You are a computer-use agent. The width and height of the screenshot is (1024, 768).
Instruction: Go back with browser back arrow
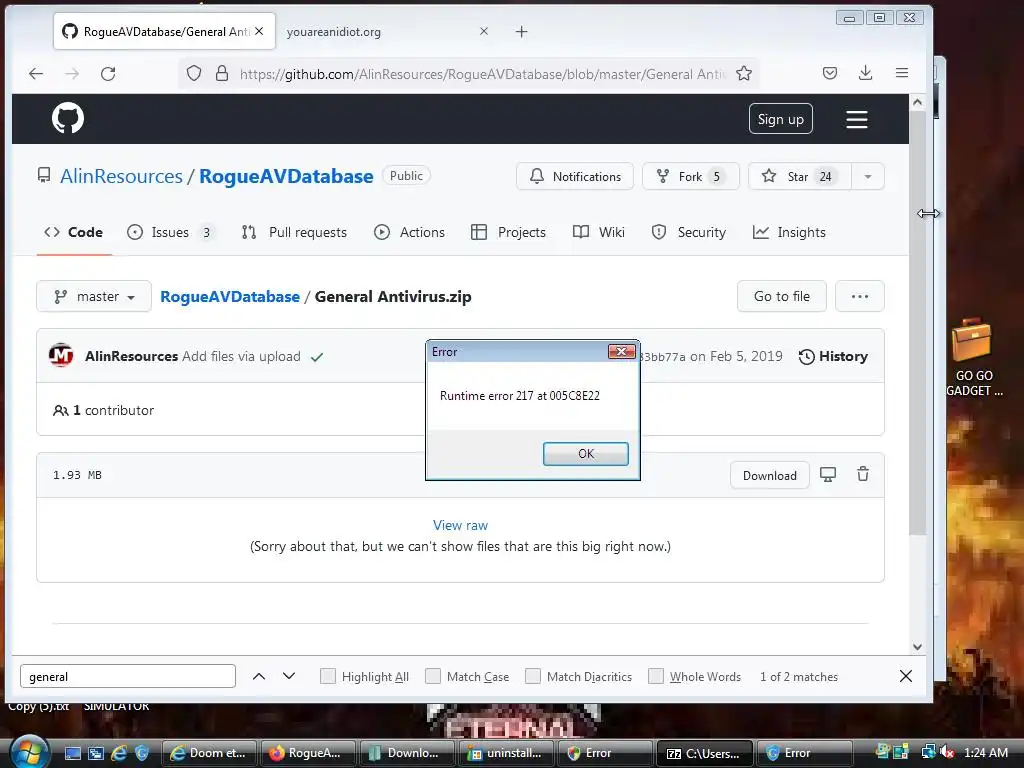[36, 74]
